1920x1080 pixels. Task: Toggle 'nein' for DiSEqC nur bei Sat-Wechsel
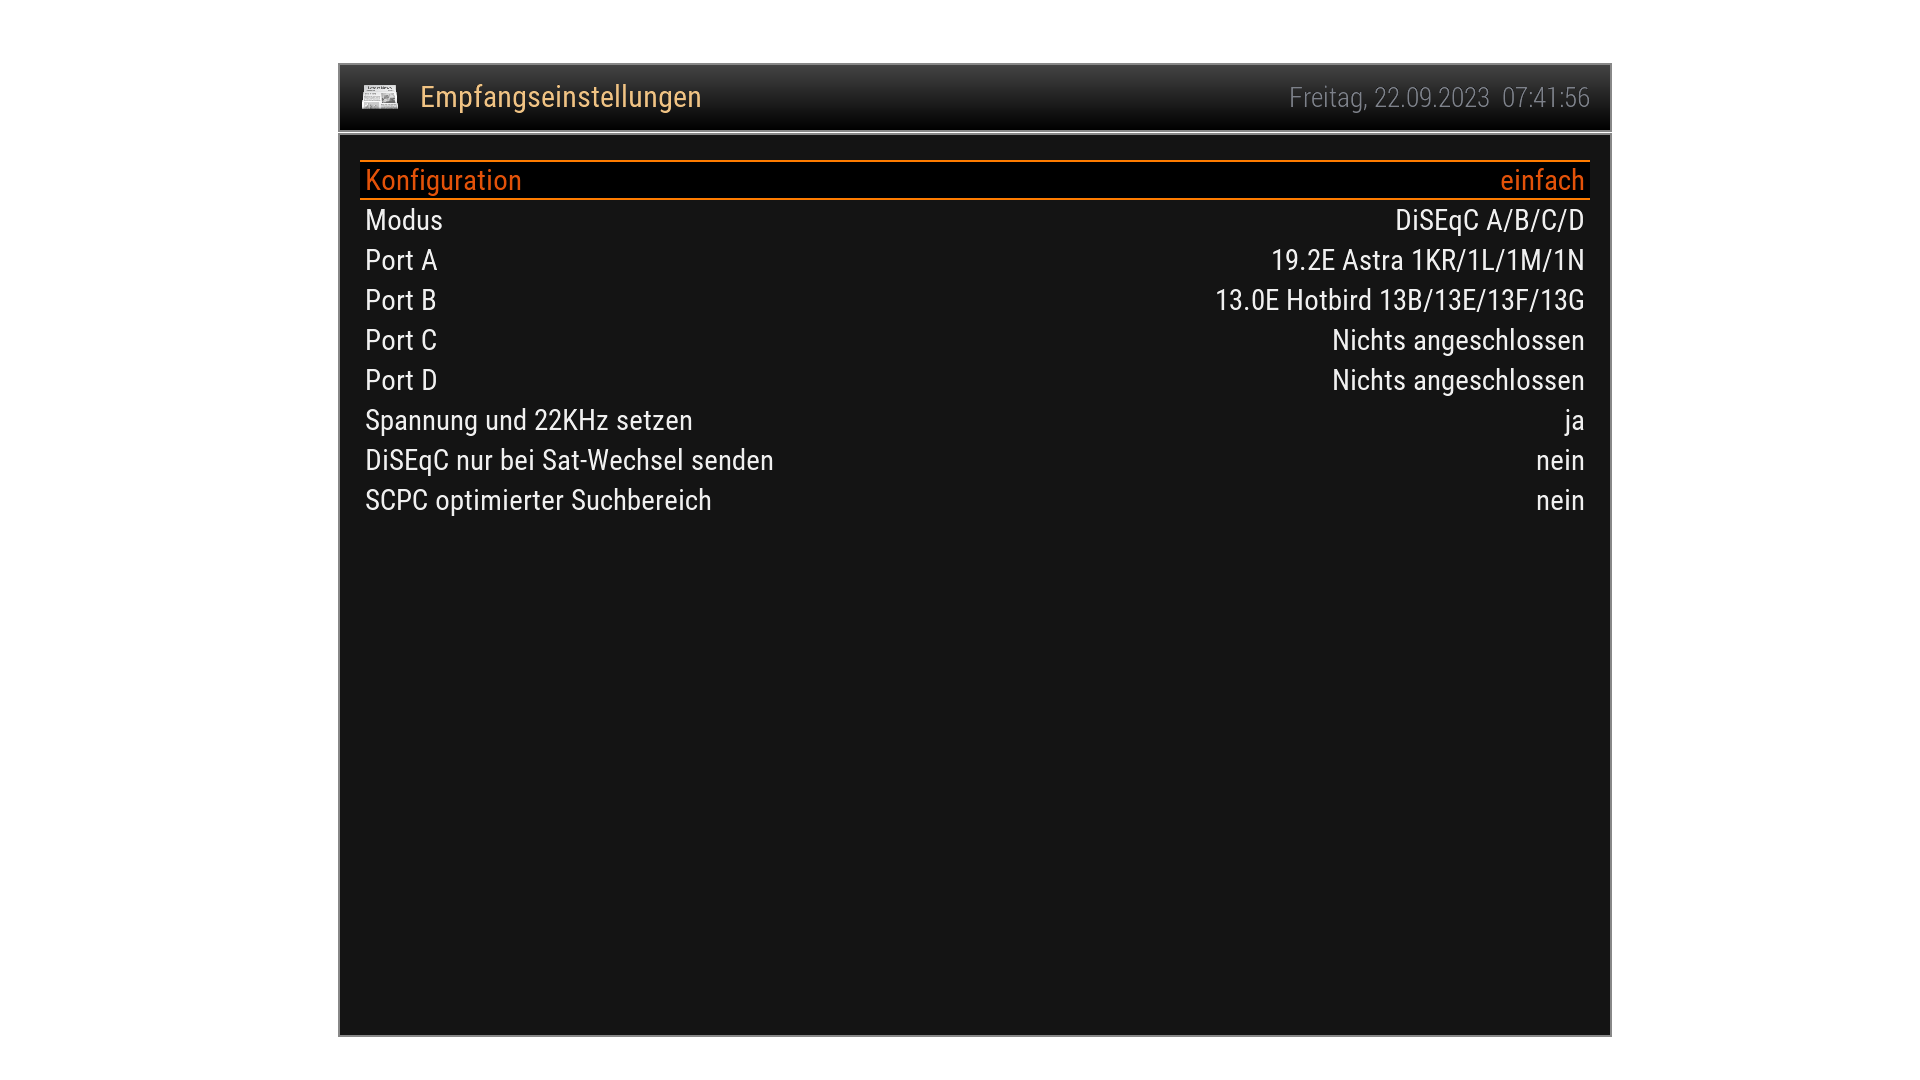click(1559, 461)
